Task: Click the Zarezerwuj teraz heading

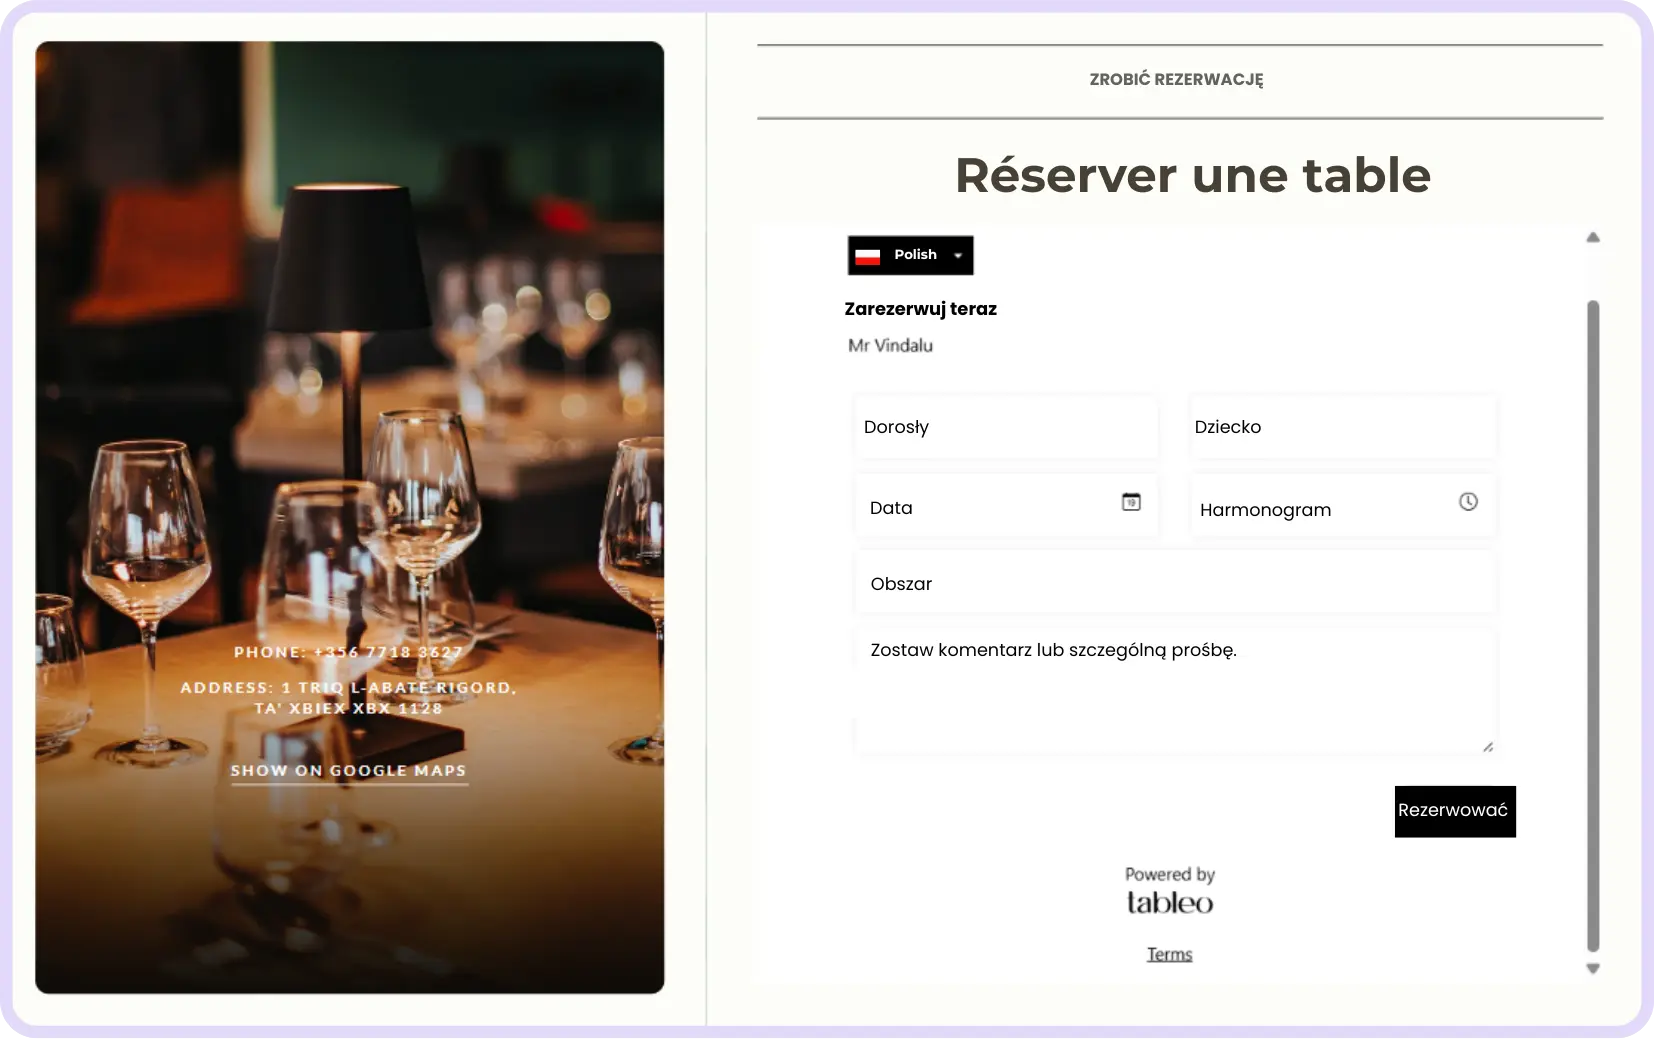Action: pyautogui.click(x=921, y=309)
